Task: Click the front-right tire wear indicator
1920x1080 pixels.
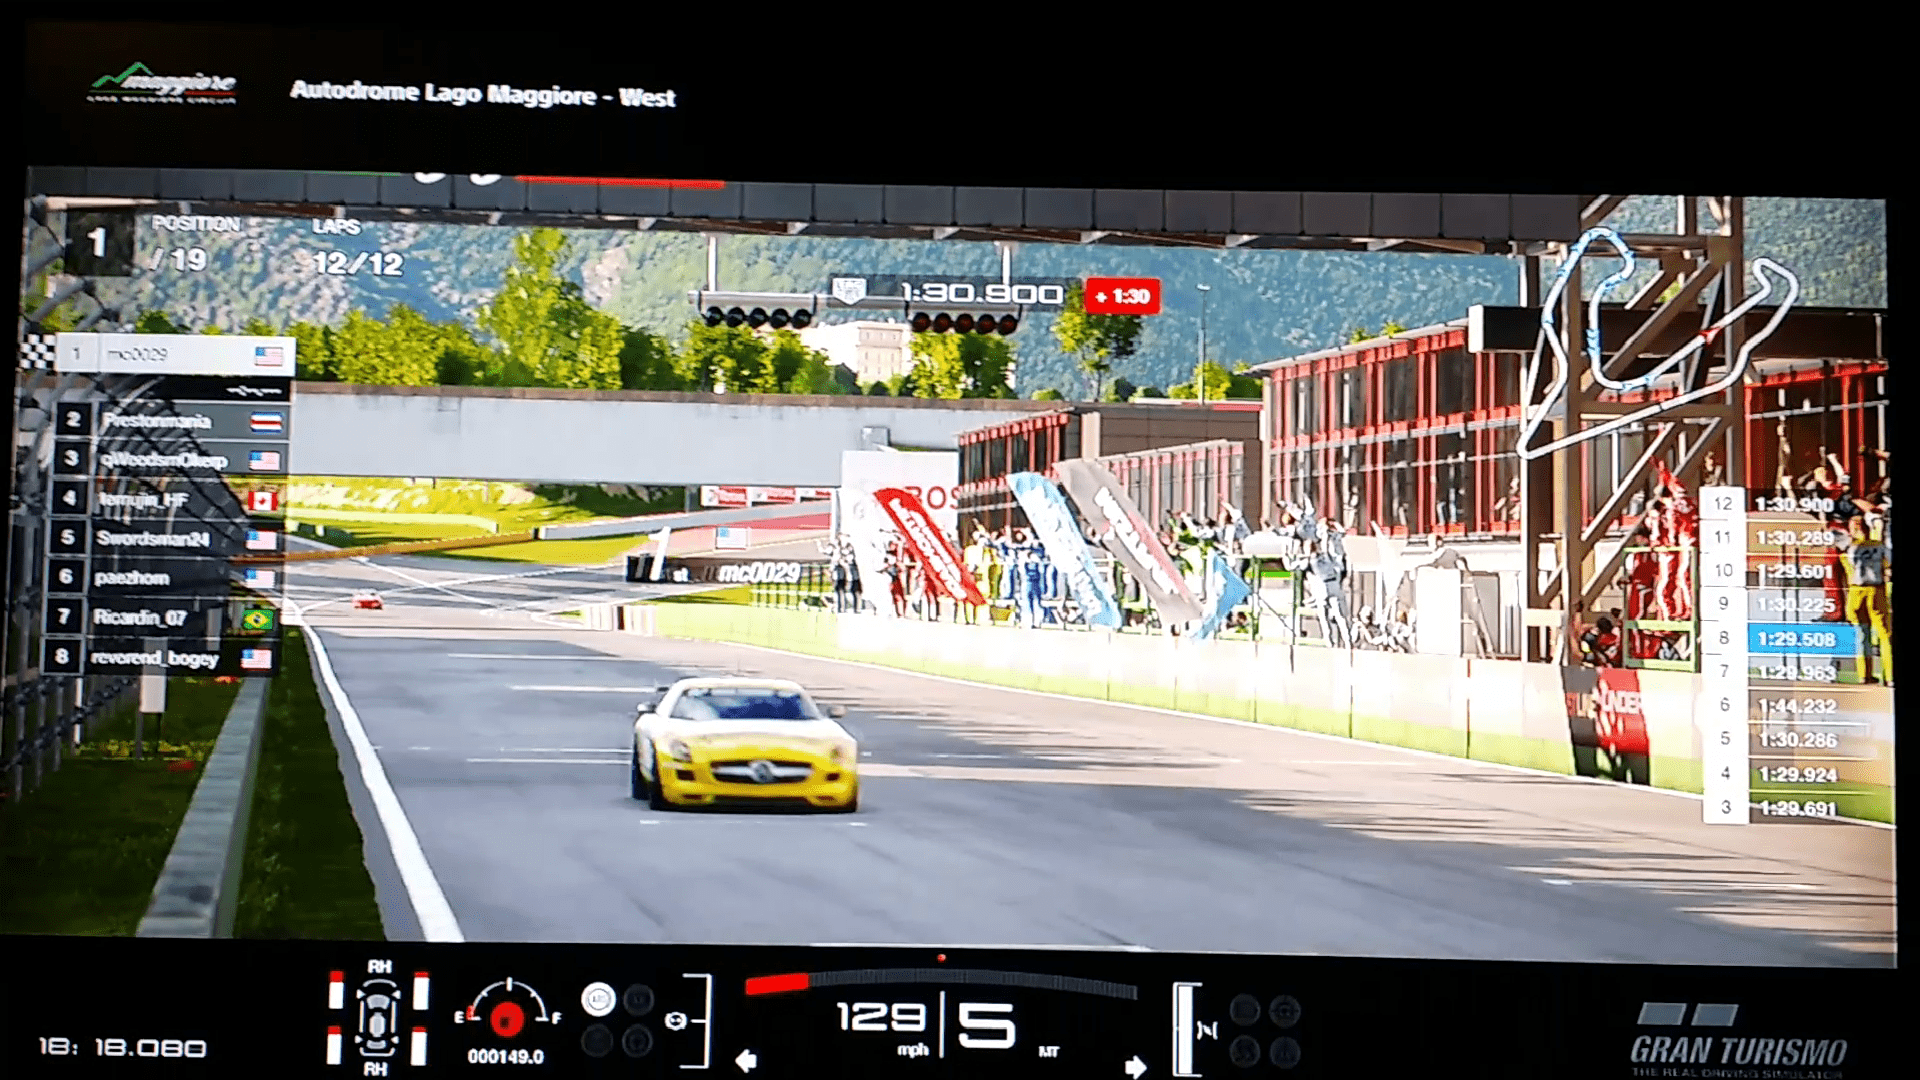Action: (x=421, y=990)
